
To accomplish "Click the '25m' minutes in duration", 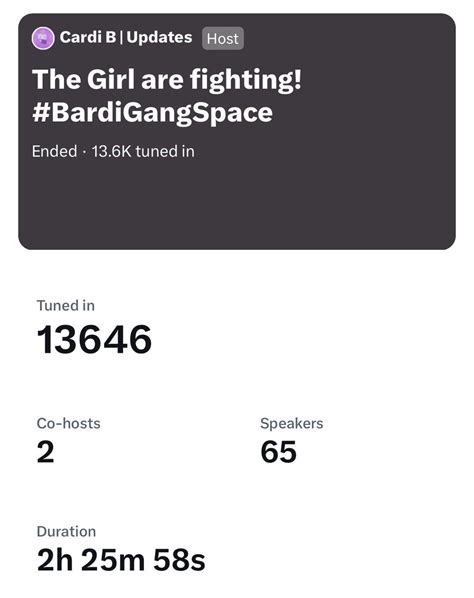I will pos(113,560).
